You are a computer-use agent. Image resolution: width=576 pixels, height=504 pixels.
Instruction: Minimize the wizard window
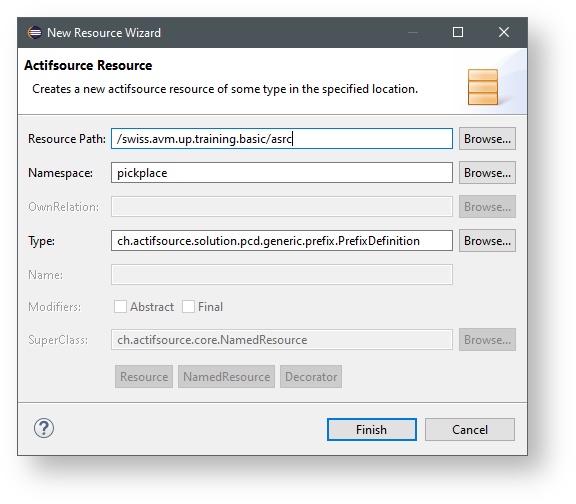(413, 32)
